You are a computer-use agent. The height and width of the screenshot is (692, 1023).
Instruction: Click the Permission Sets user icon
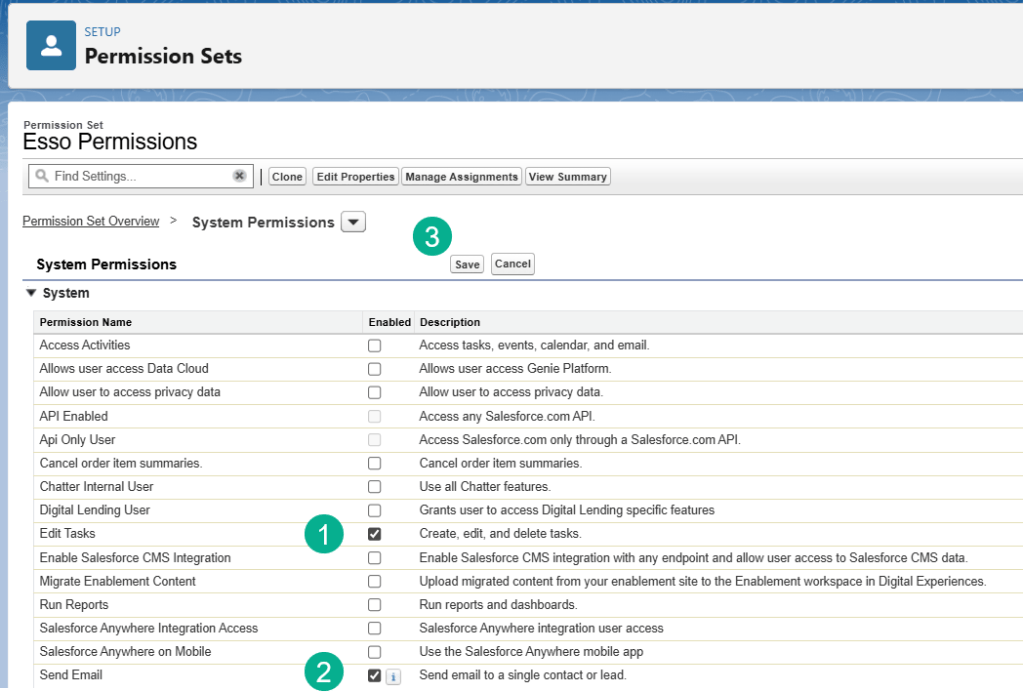point(51,46)
